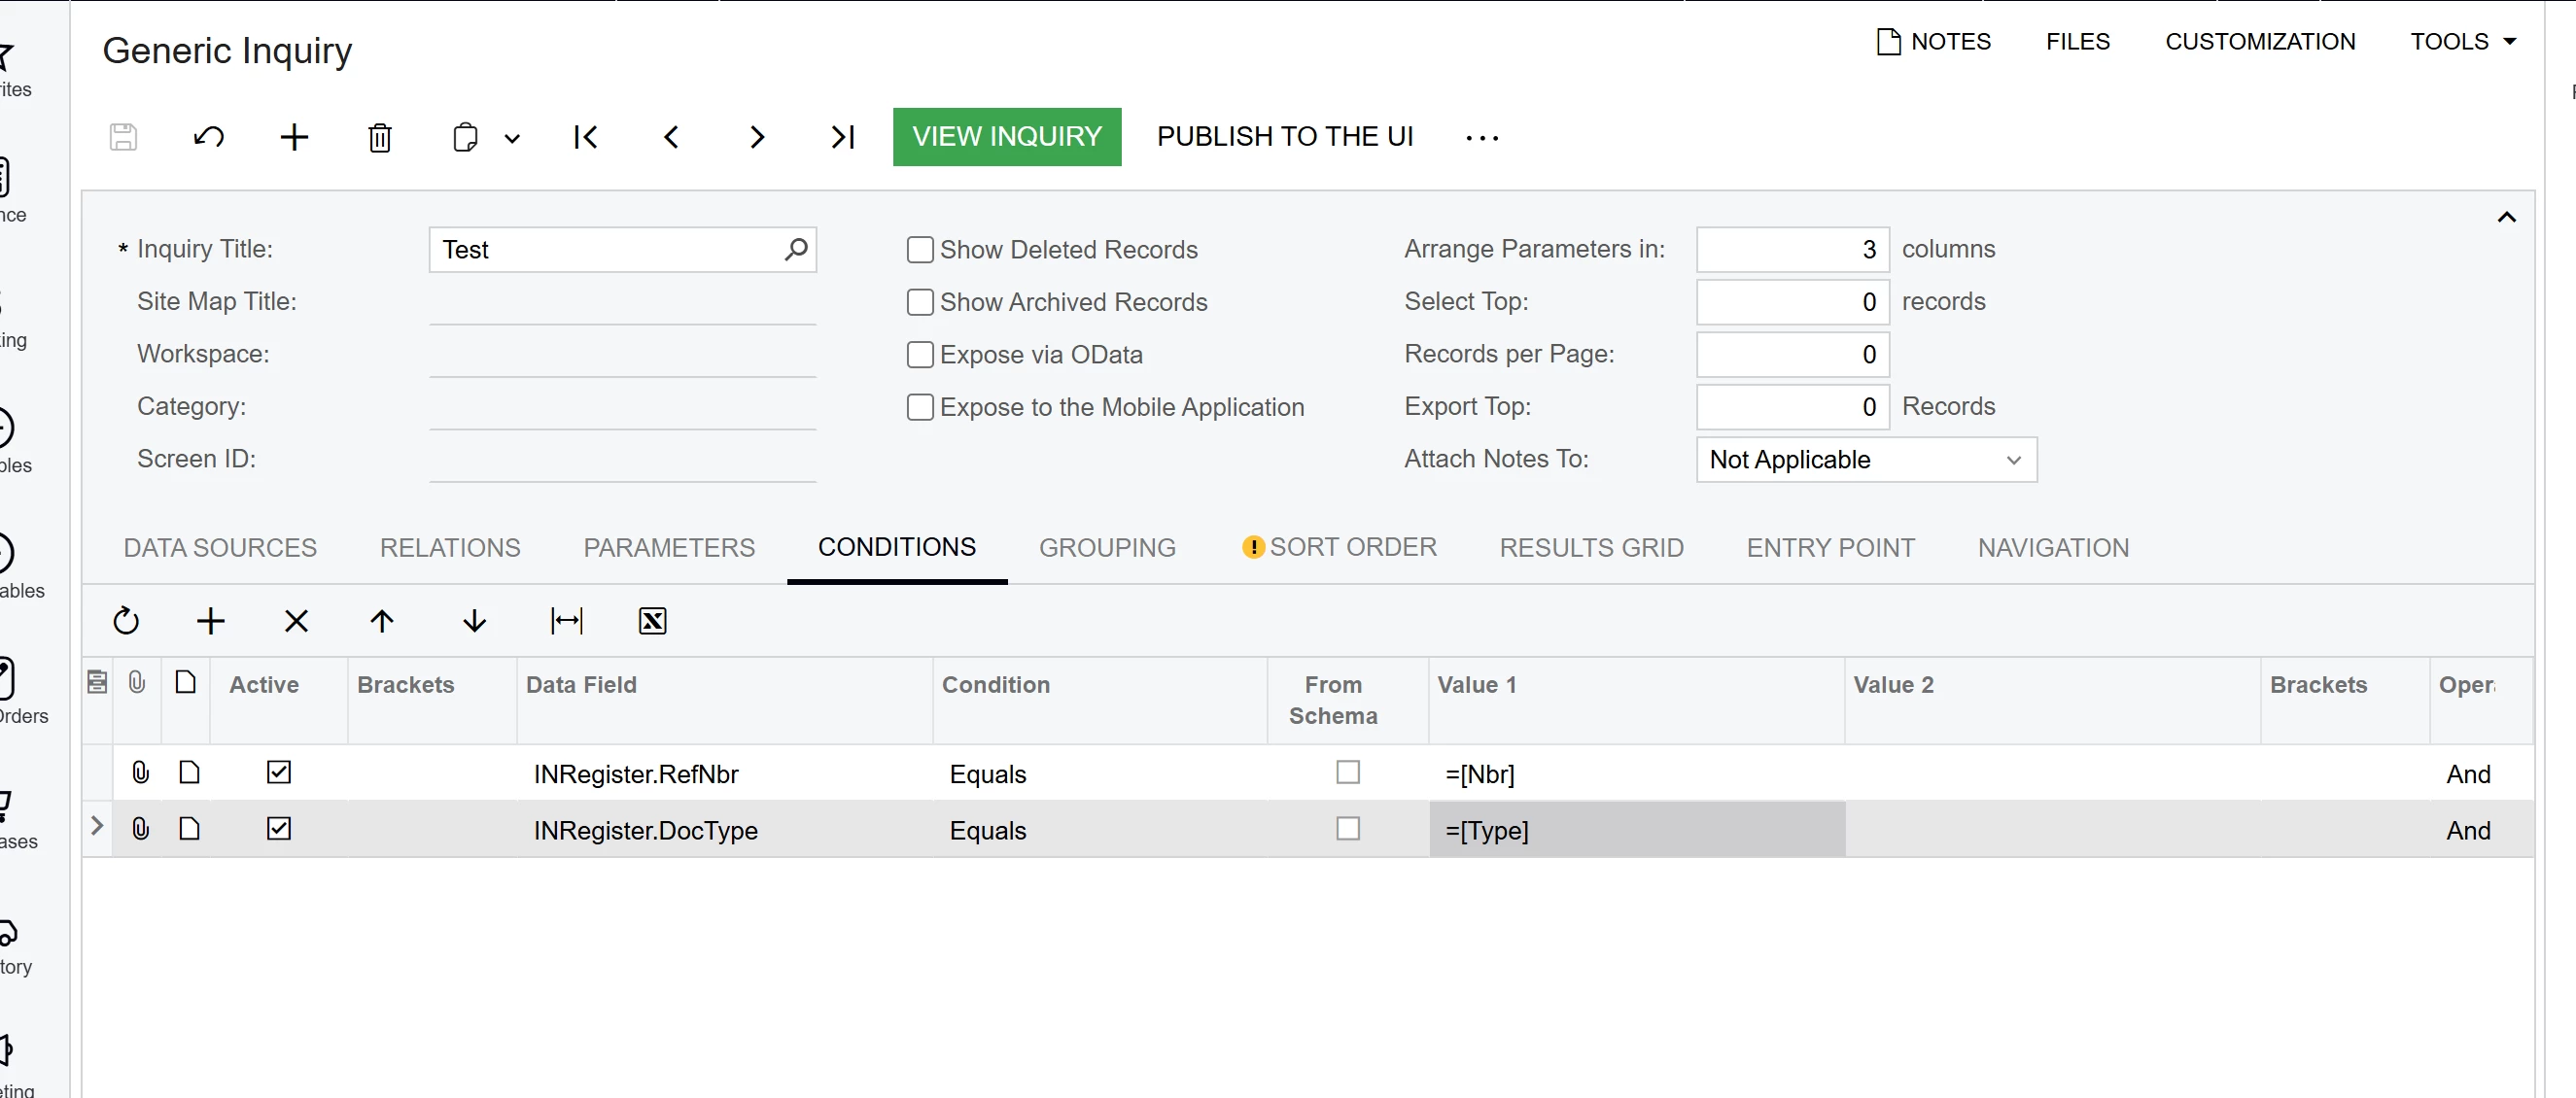Move the condition row up
Screen dimensions: 2576x1098
pyautogui.click(x=382, y=621)
